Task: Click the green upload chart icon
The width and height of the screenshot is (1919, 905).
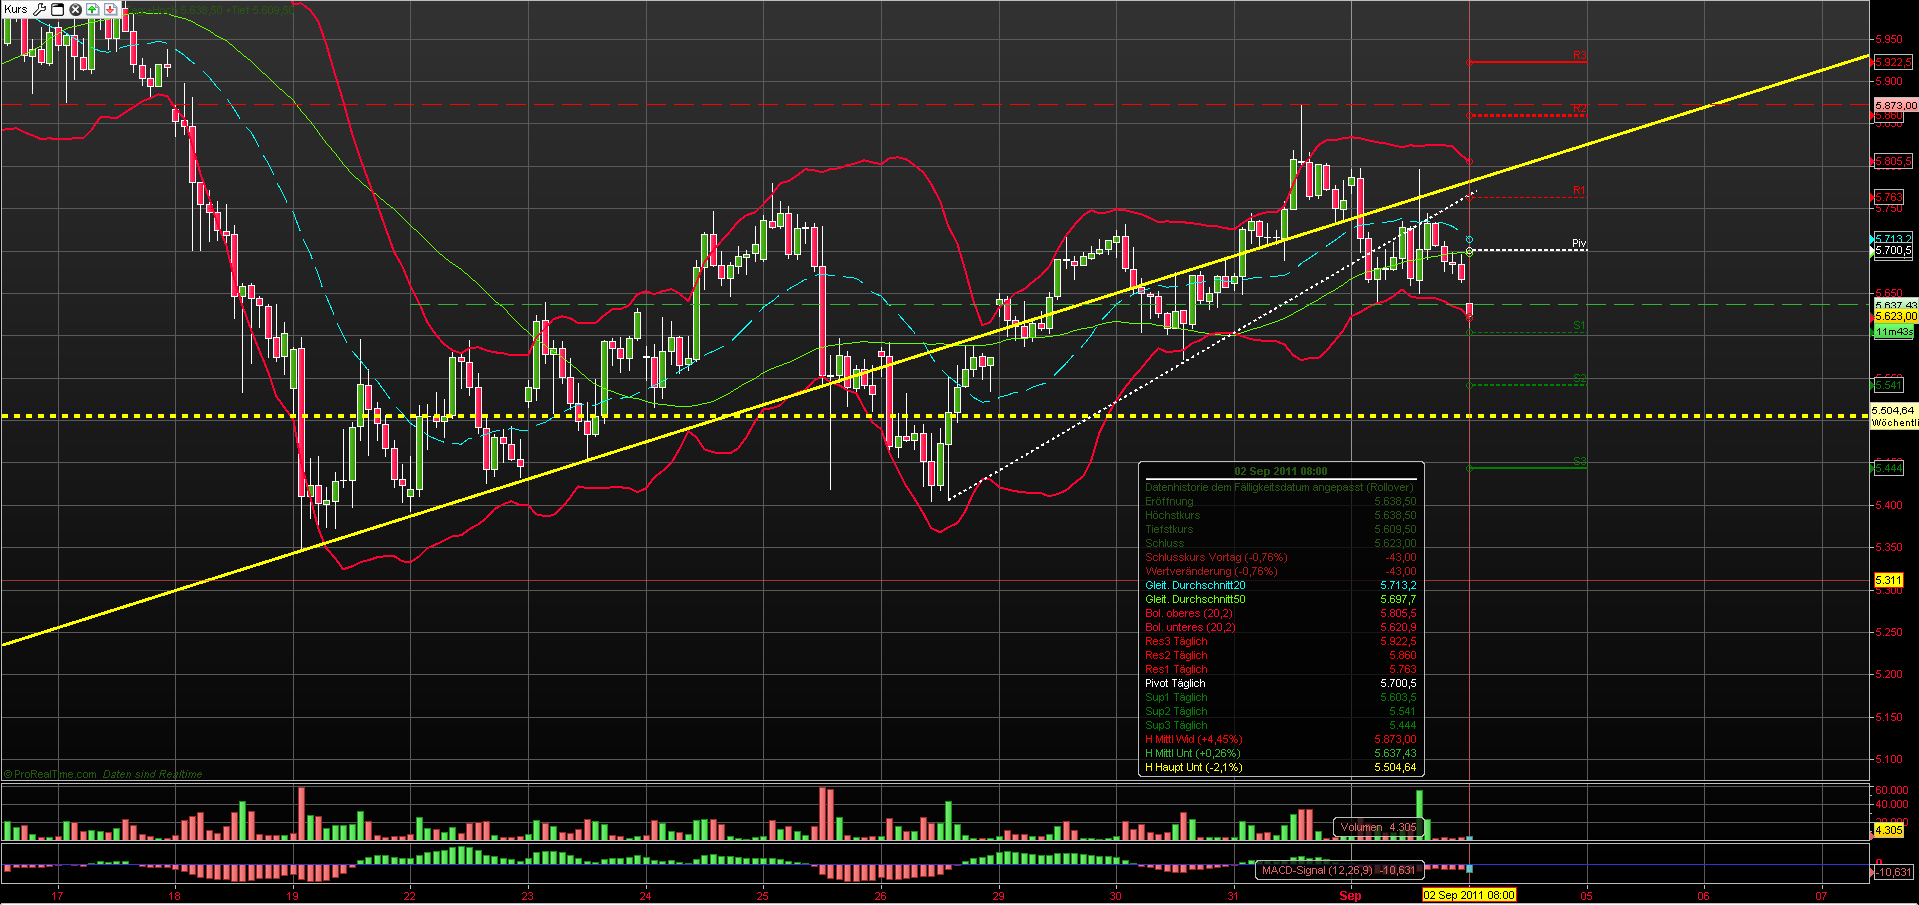Action: [x=92, y=9]
